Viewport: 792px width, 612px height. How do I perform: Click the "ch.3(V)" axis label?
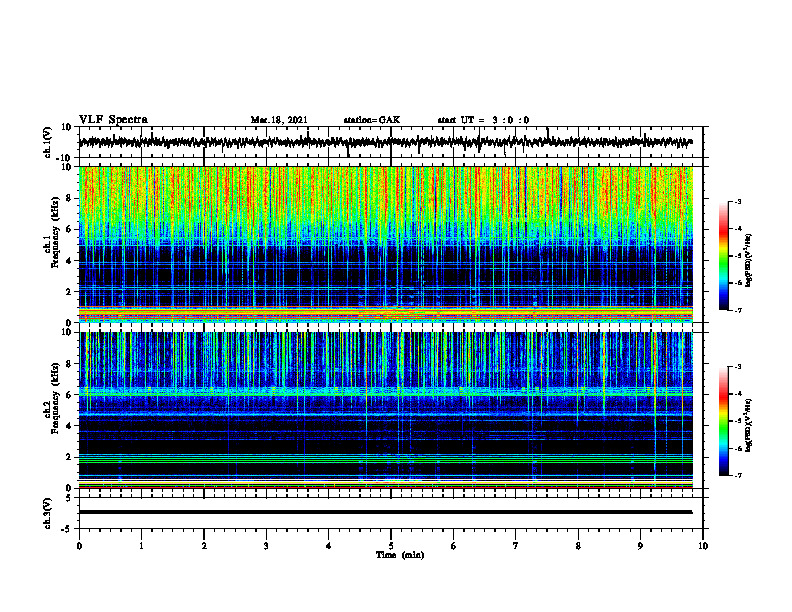(x=48, y=513)
